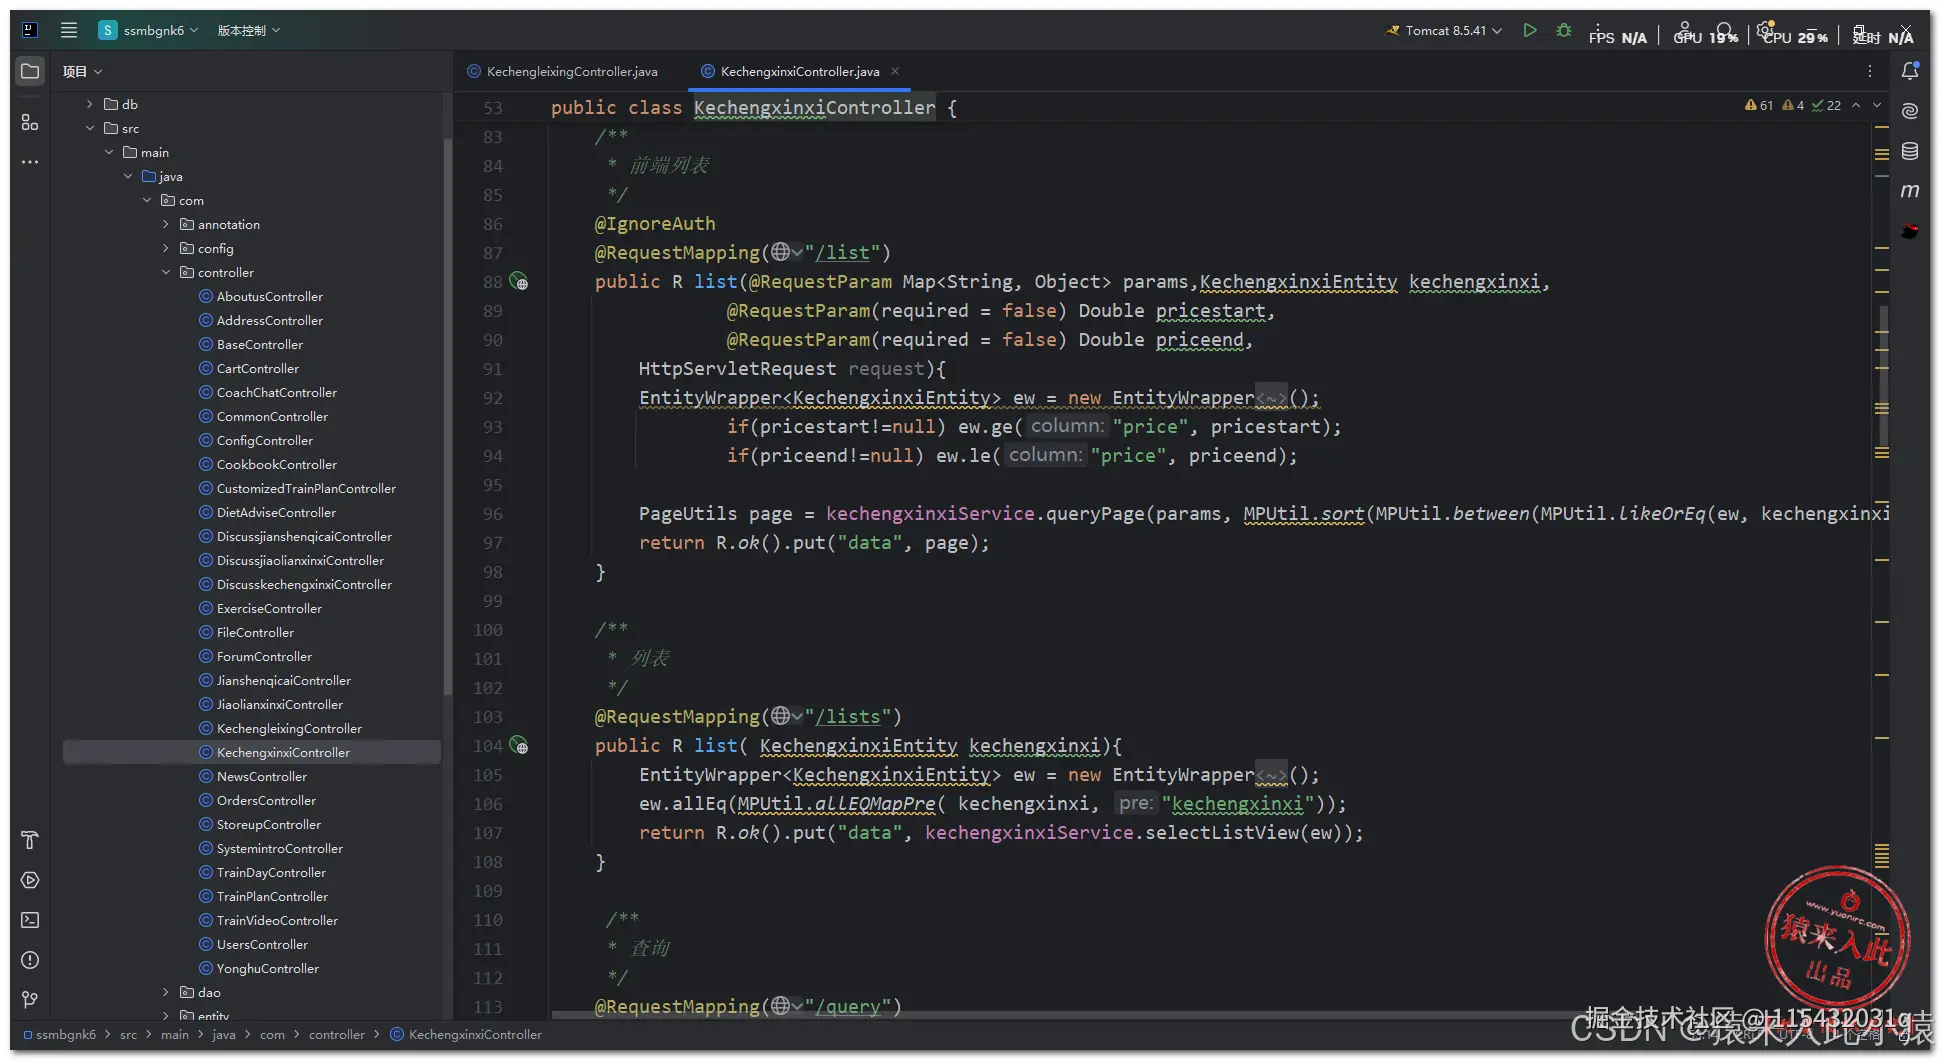Close the KechengxinxiController.java tab
This screenshot has width=1941, height=1061.
pyautogui.click(x=895, y=71)
